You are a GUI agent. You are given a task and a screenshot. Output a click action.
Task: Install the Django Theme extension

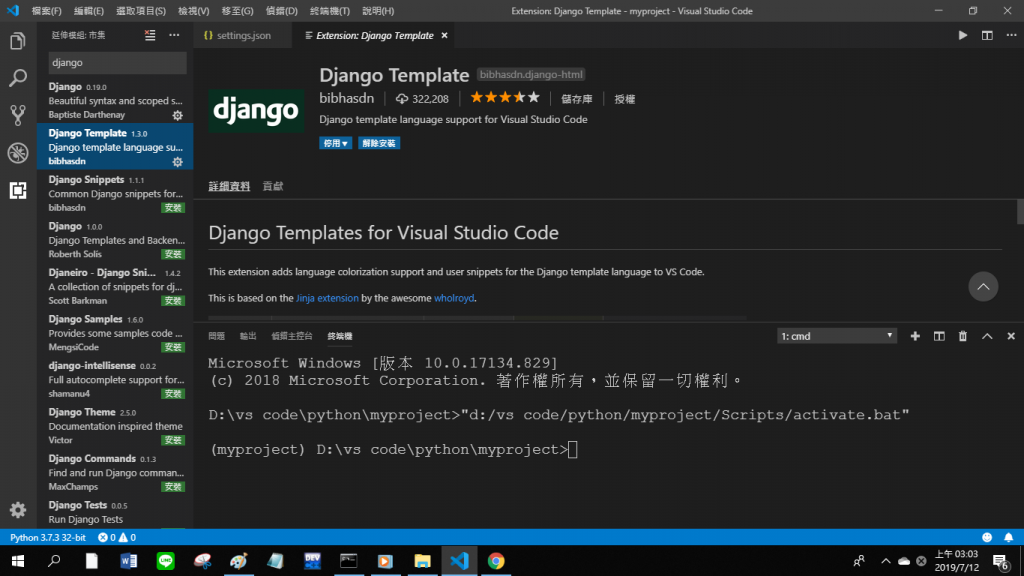click(173, 440)
